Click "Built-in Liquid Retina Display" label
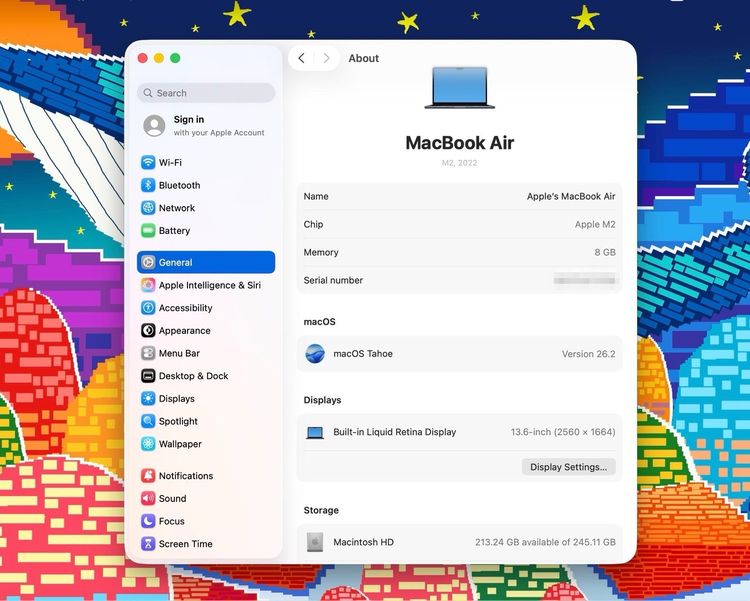750x601 pixels. click(x=395, y=432)
